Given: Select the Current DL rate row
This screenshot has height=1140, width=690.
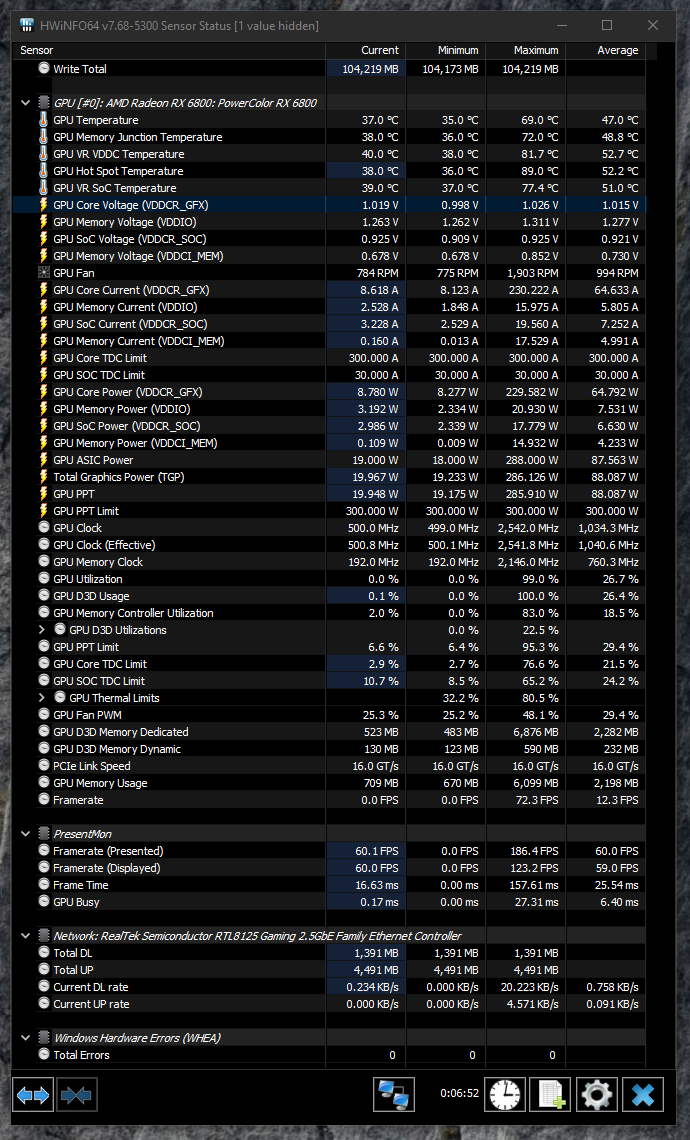Looking at the screenshot, I should (x=329, y=987).
